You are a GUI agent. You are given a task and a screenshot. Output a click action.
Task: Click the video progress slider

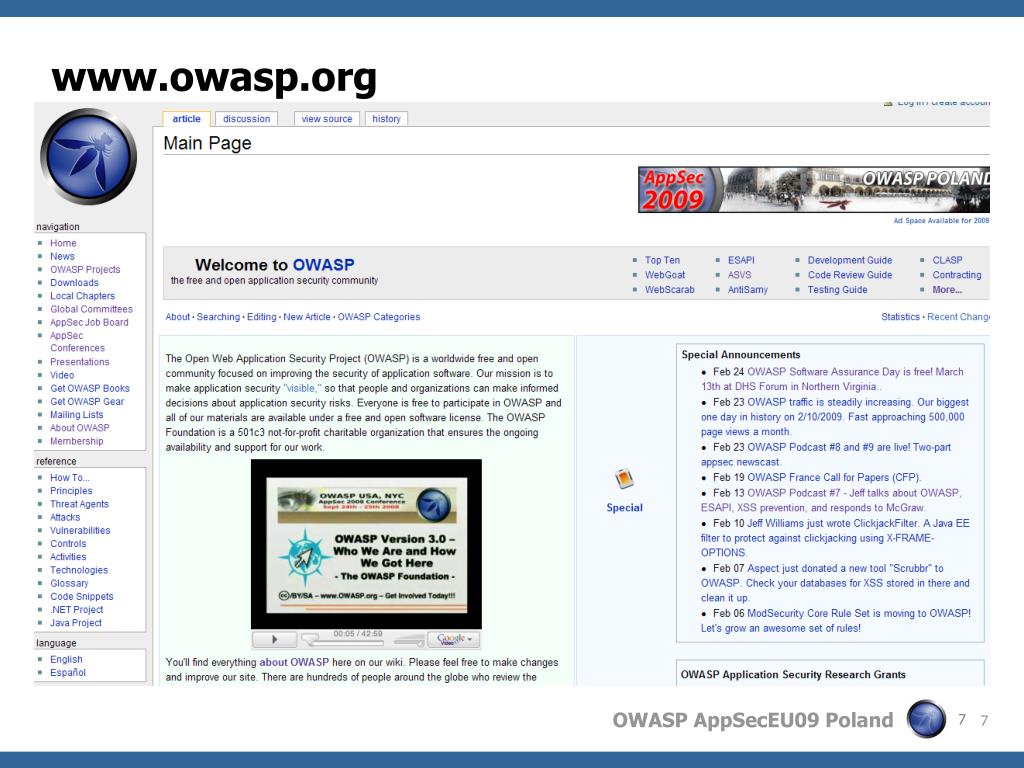pos(346,641)
